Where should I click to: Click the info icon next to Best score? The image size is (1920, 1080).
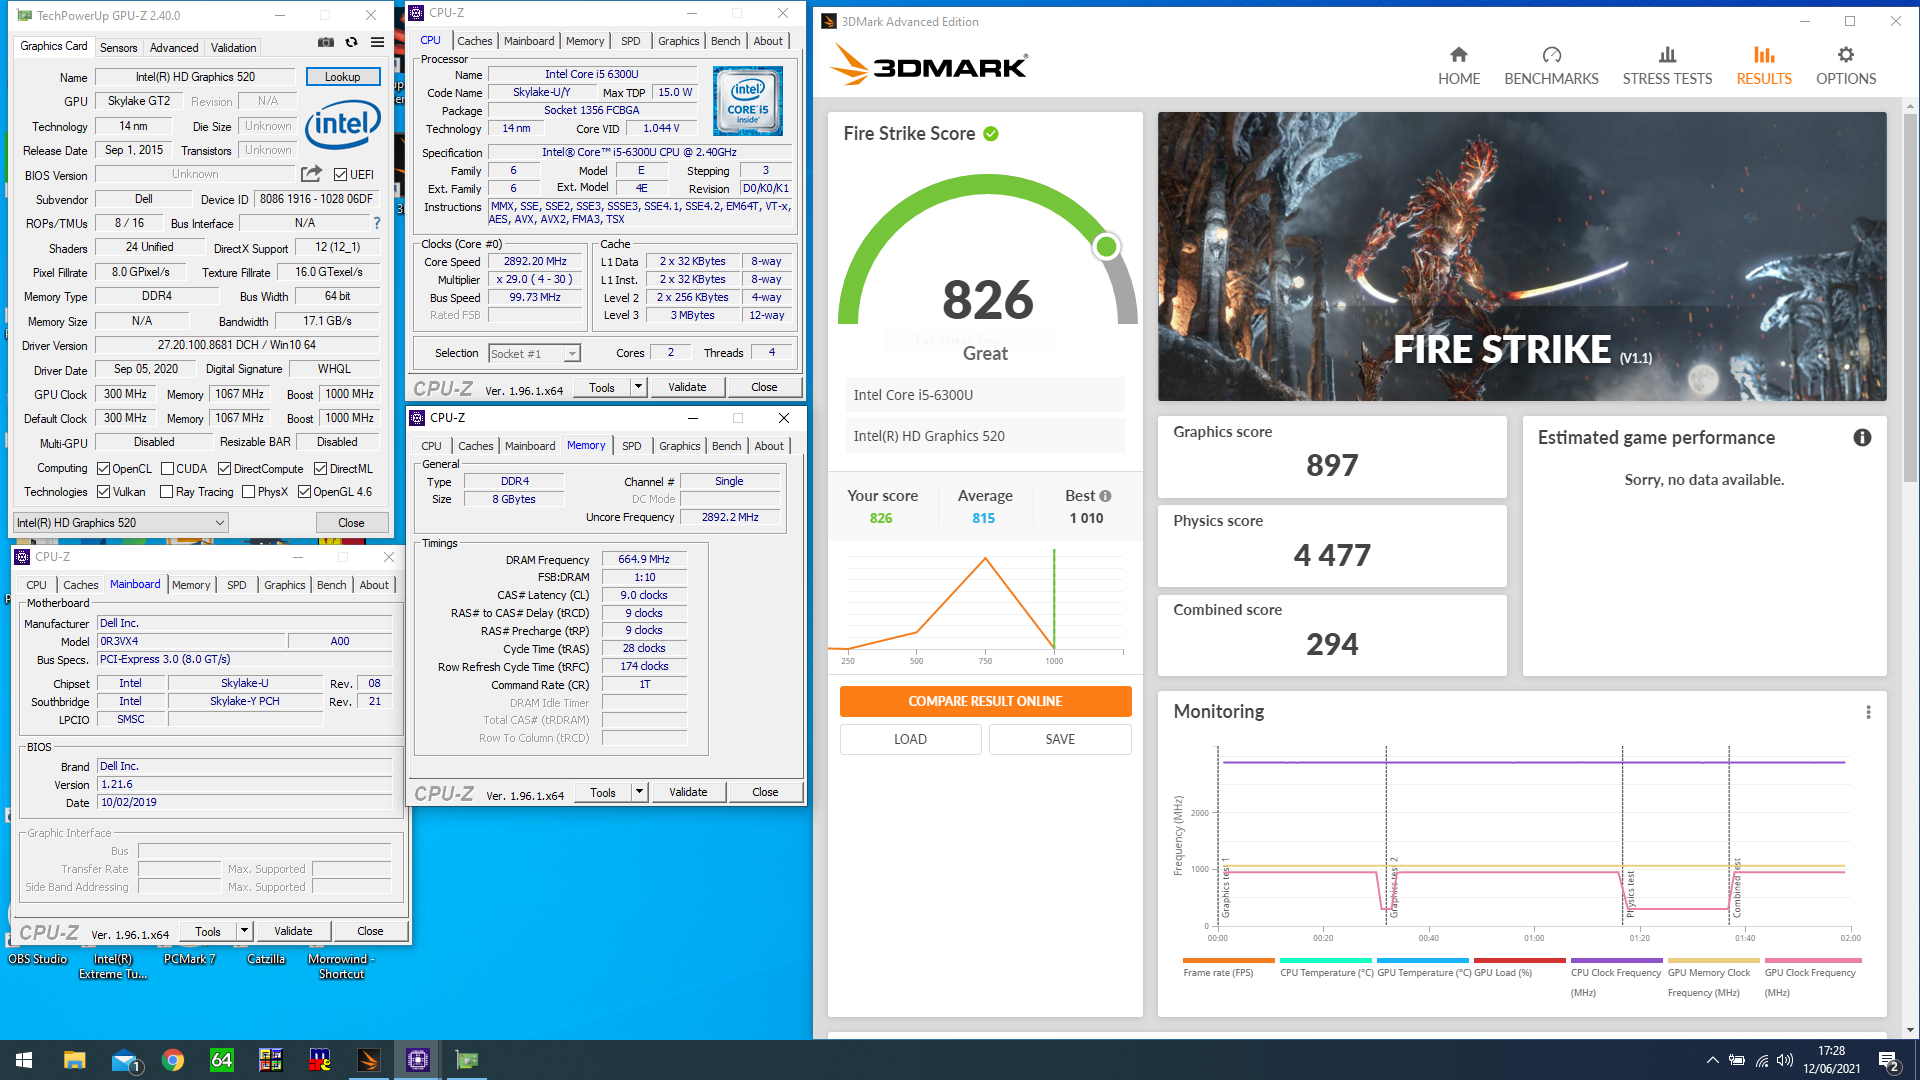(1105, 496)
